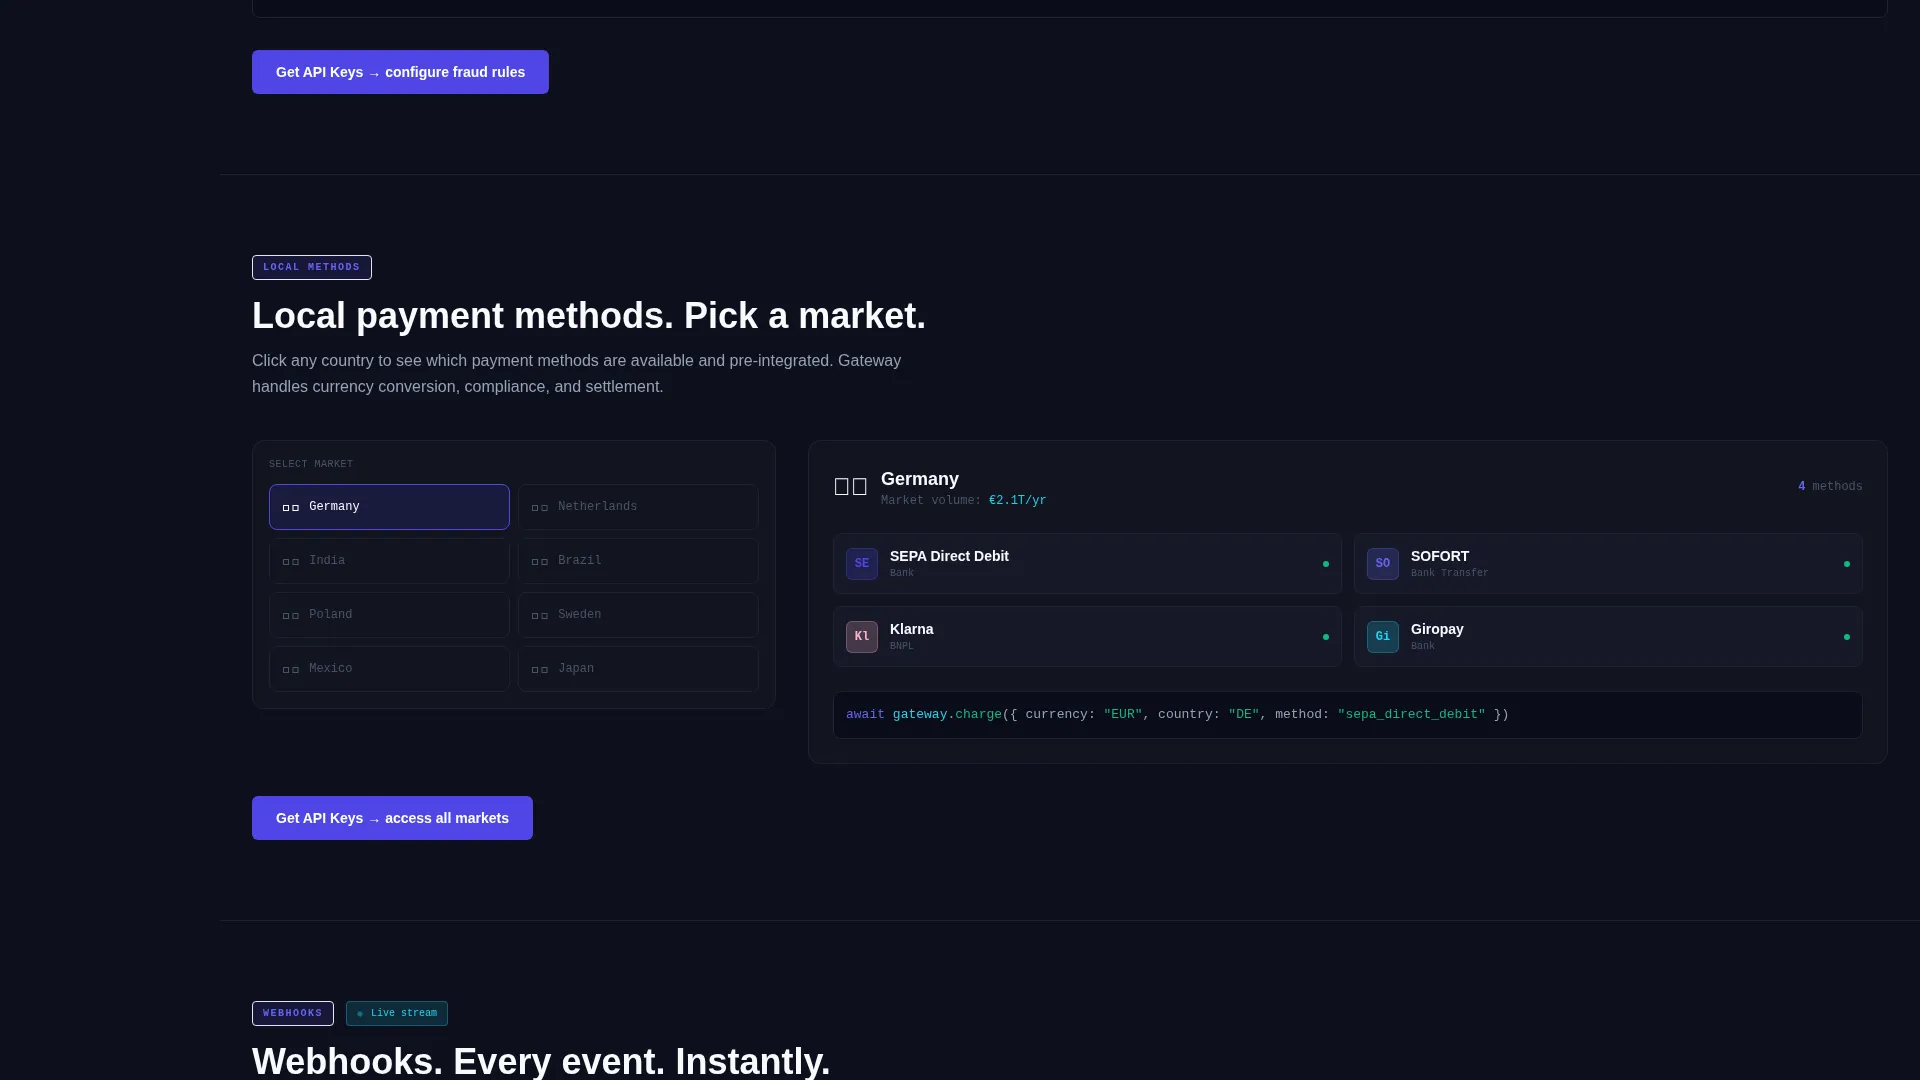Screen dimensions: 1920x1080
Task: Click the market volume '€2.1T/yr' value
Action: pos(1017,501)
